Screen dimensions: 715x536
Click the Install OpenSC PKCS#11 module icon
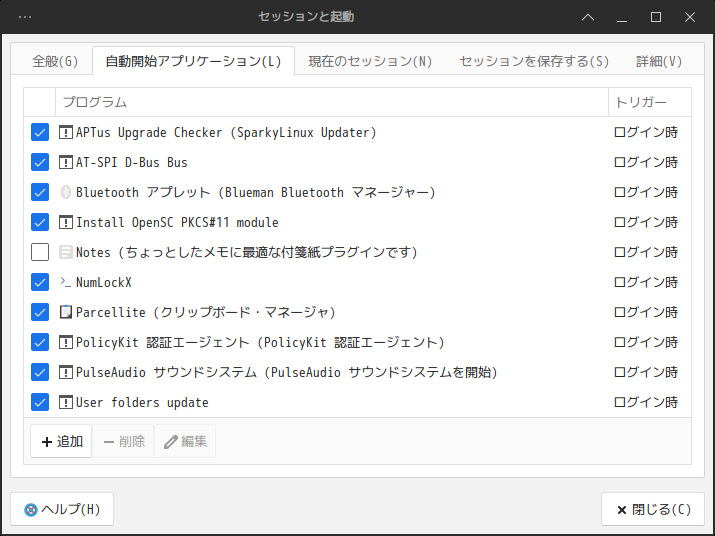[x=66, y=223]
